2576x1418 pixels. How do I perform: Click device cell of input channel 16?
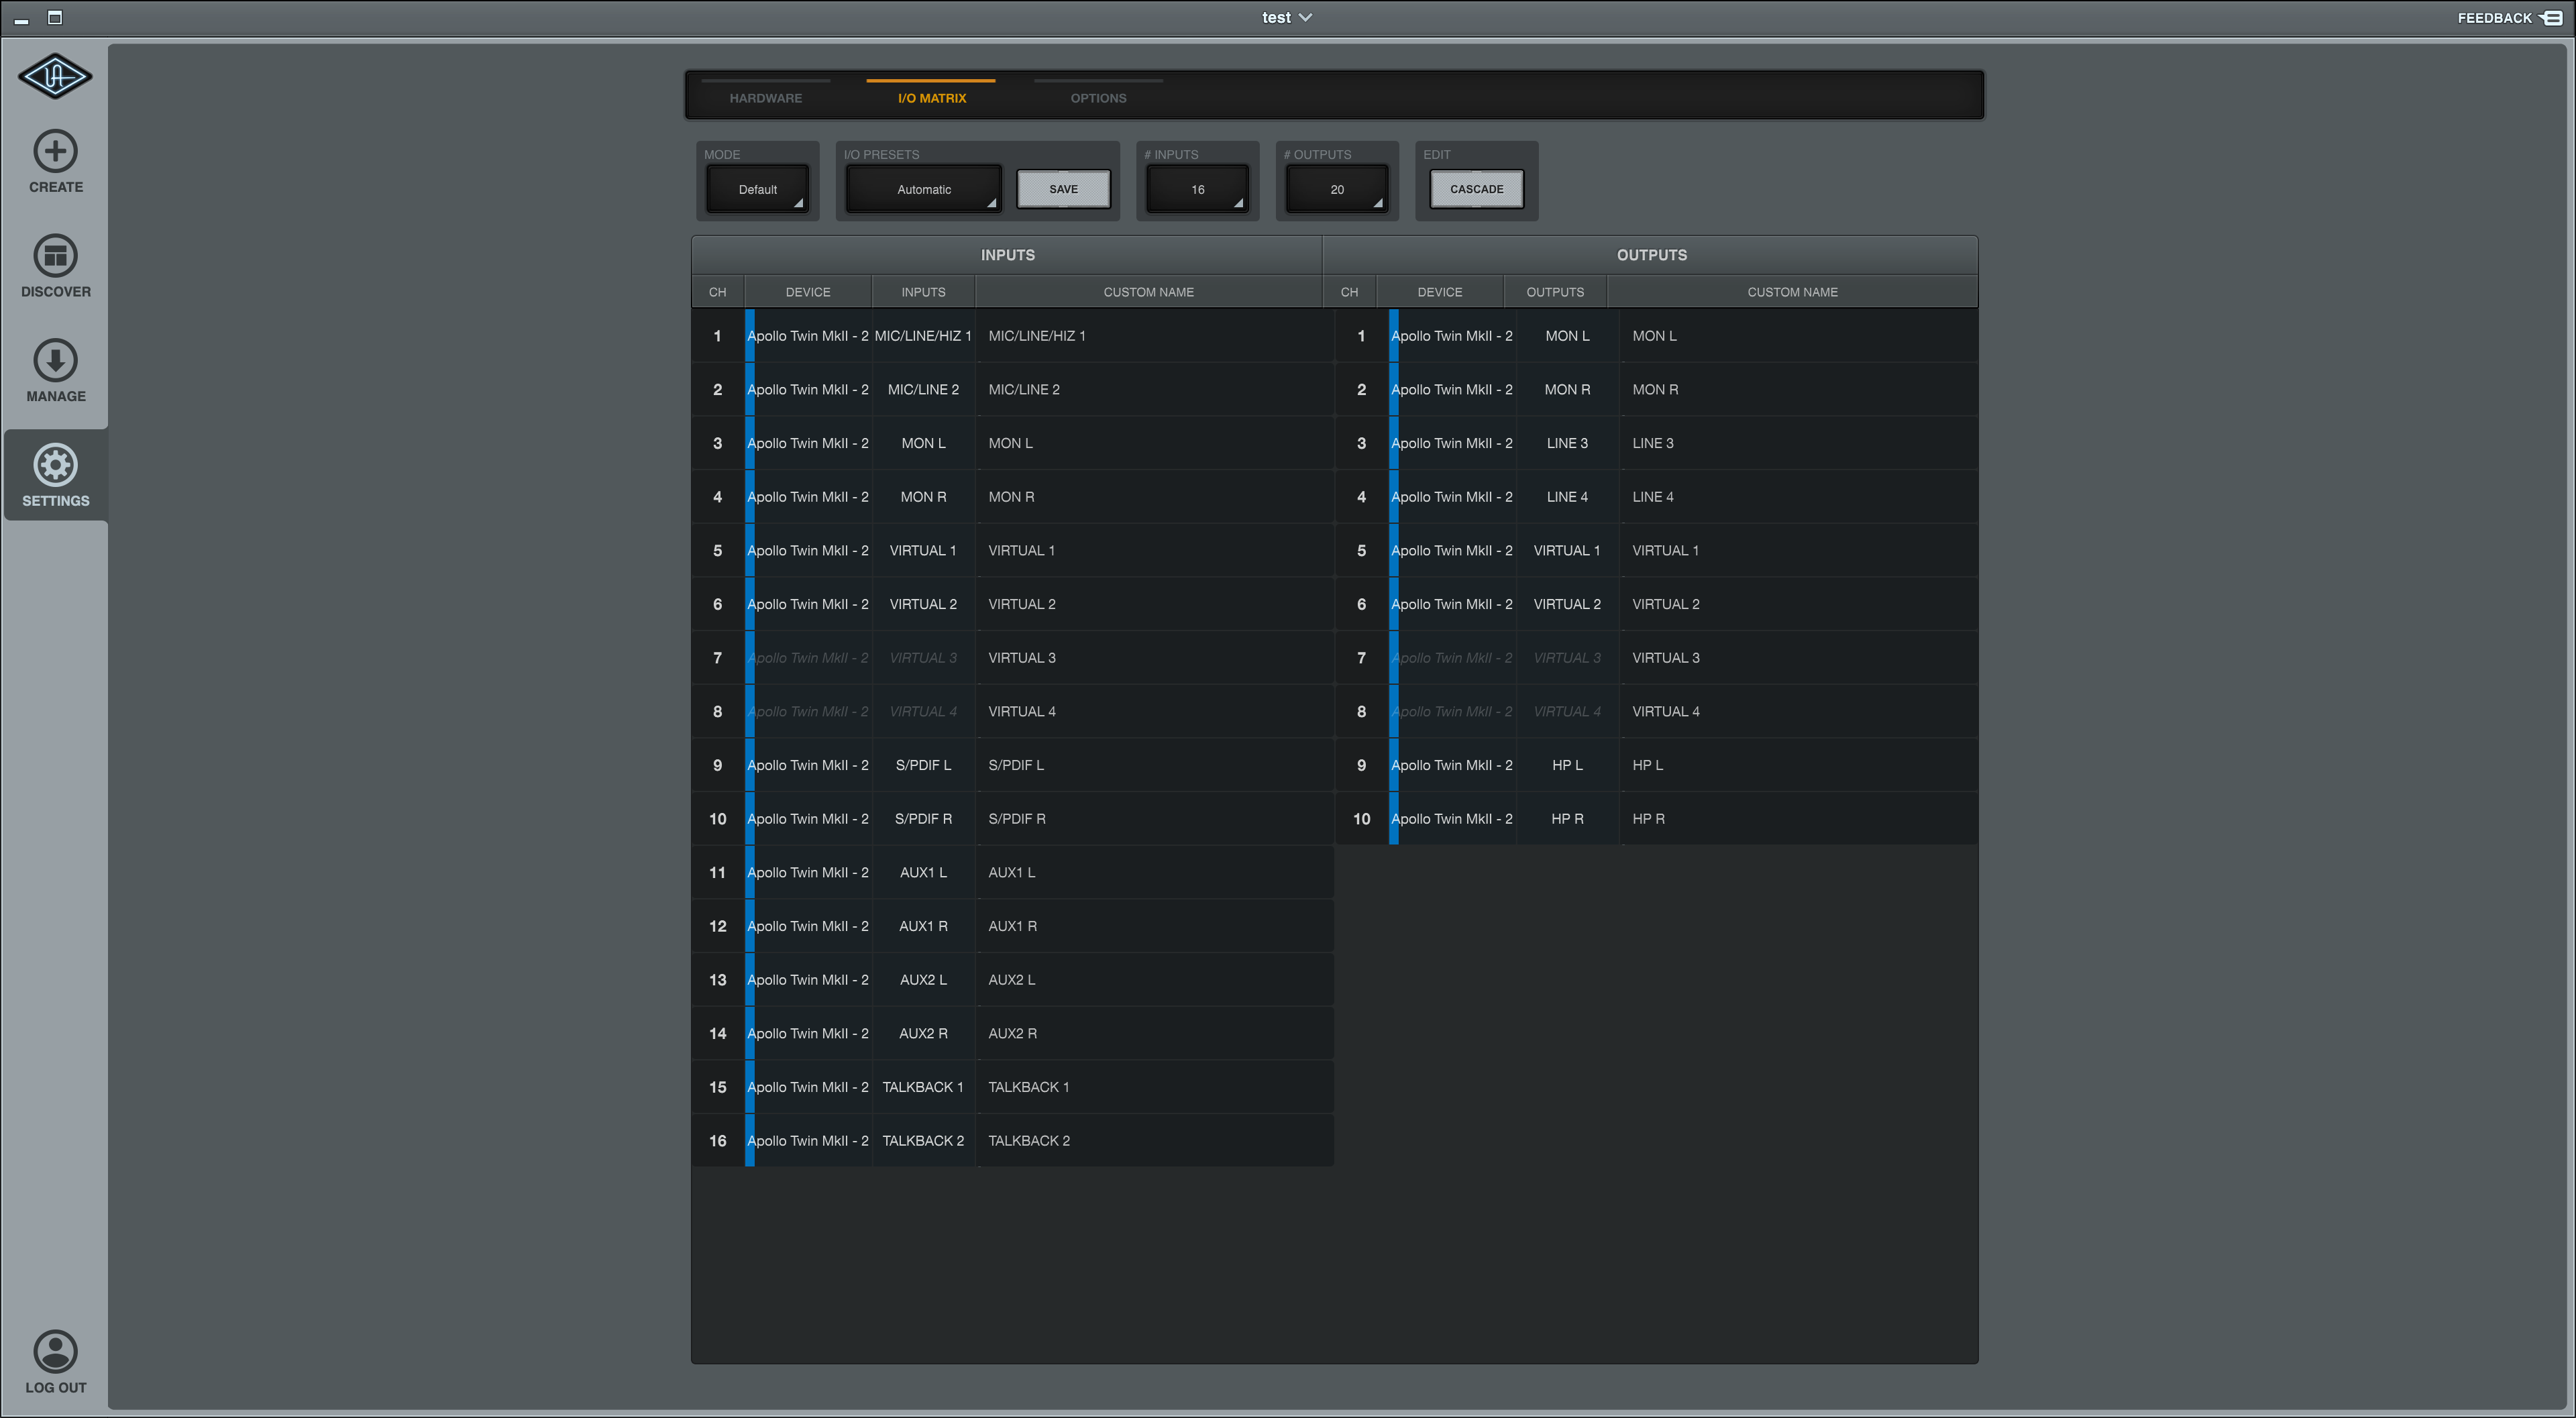tap(808, 1141)
